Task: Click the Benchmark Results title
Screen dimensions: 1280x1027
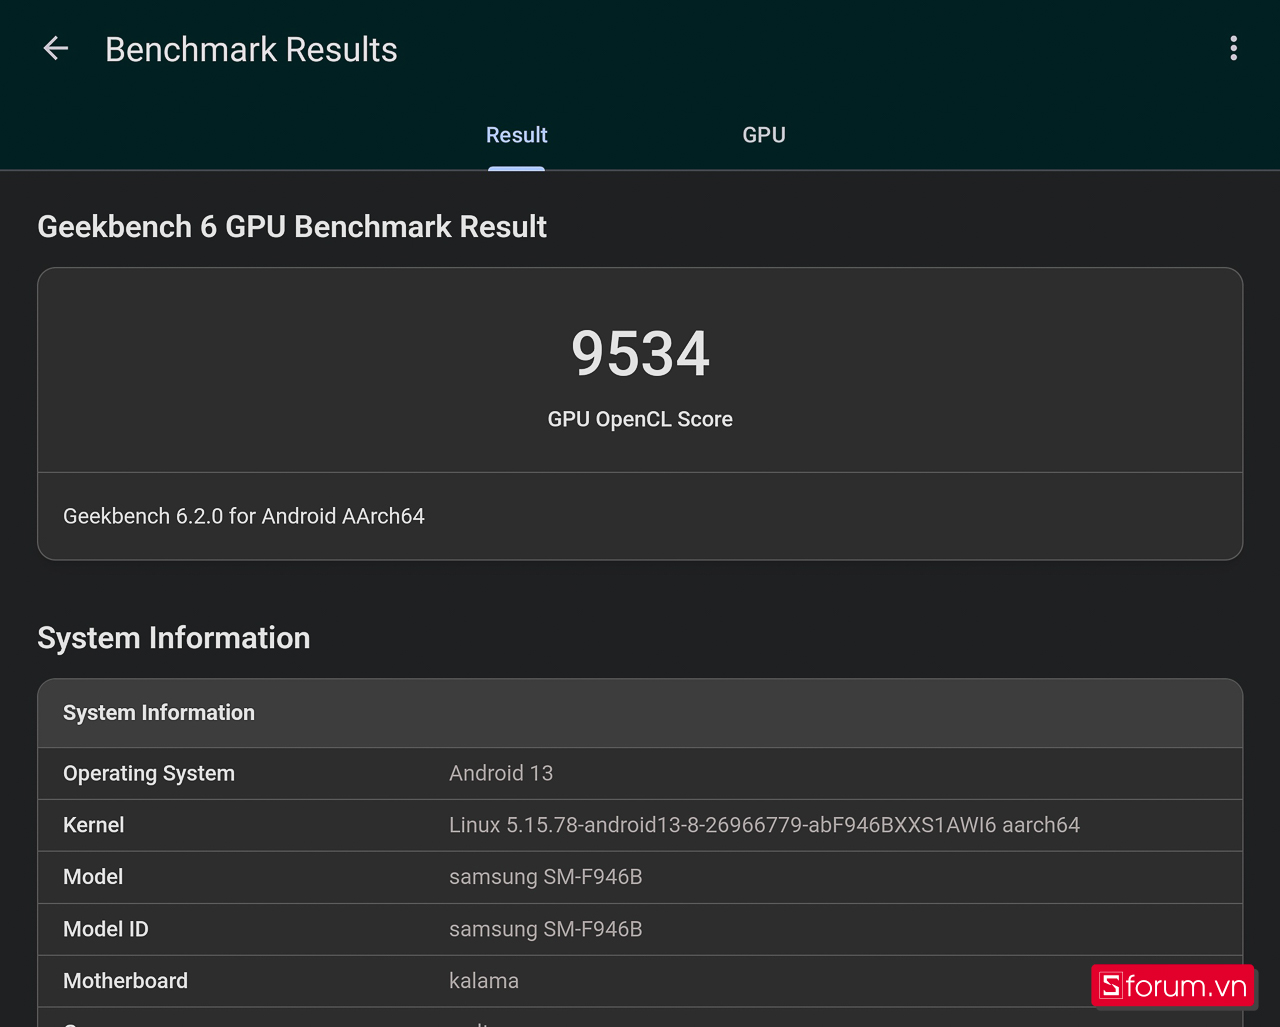Action: click(251, 50)
